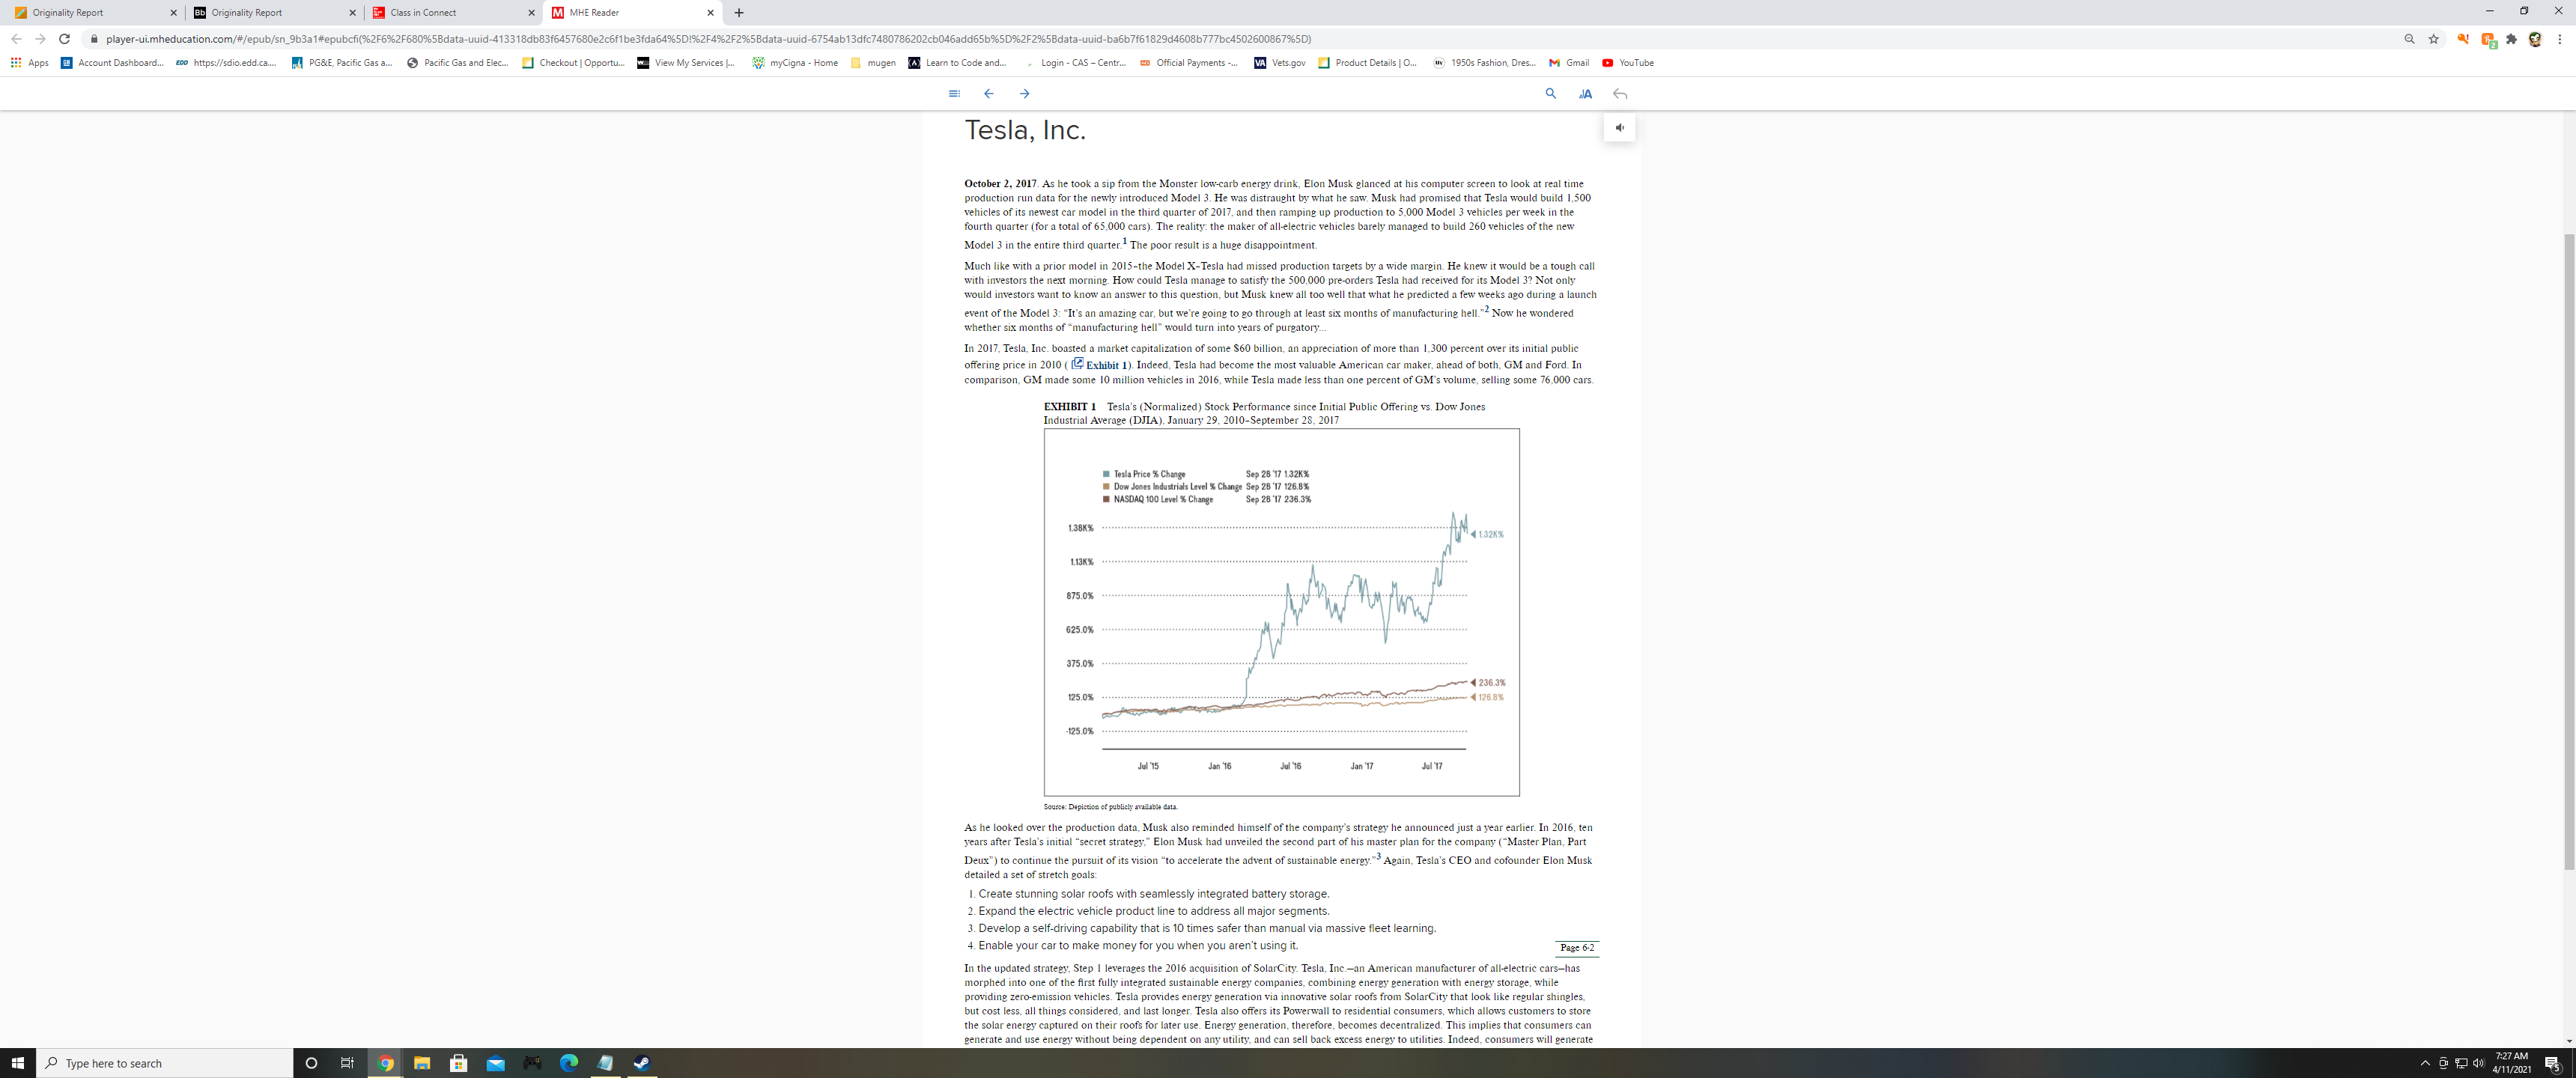Open the notification center icon
Image resolution: width=2576 pixels, height=1078 pixels.
click(x=2552, y=1063)
